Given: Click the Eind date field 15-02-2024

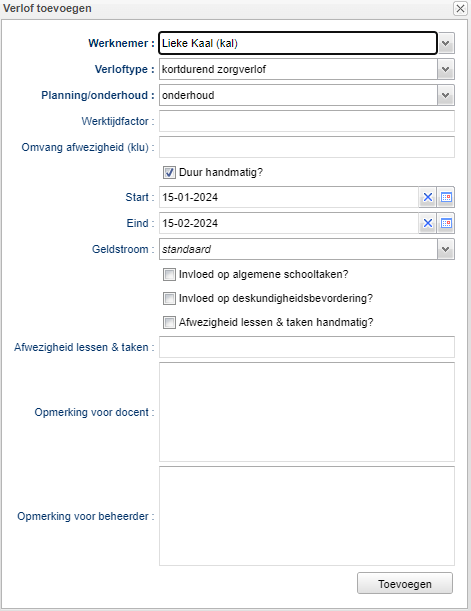Looking at the screenshot, I should pos(289,223).
